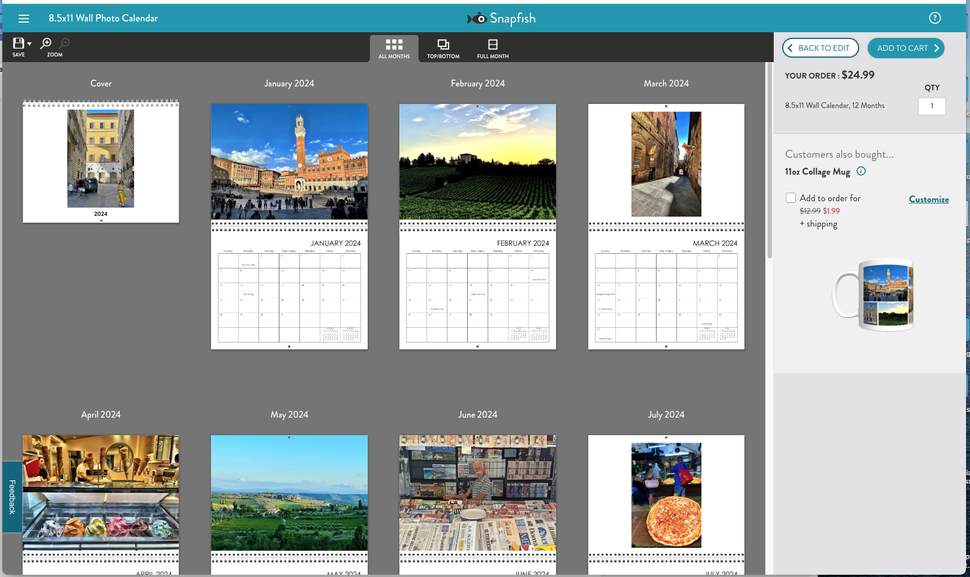Click the Back to Edit button
Screen dimensions: 970x577
click(x=820, y=47)
